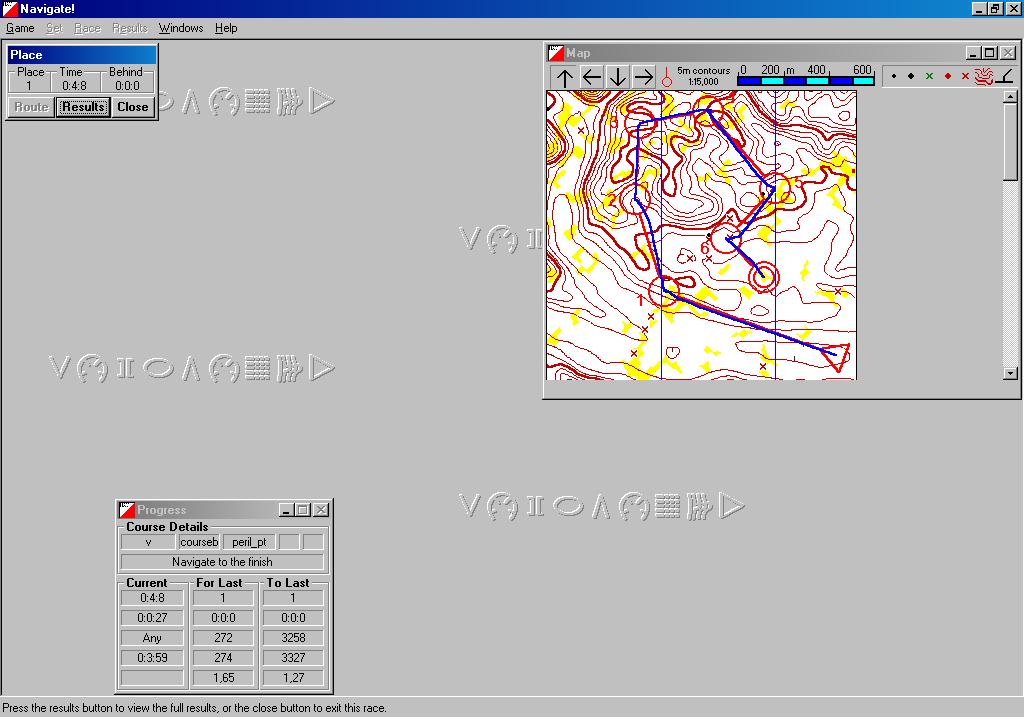The image size is (1024, 718).
Task: Click the Map window scrollbar down arrow
Action: 1010,373
